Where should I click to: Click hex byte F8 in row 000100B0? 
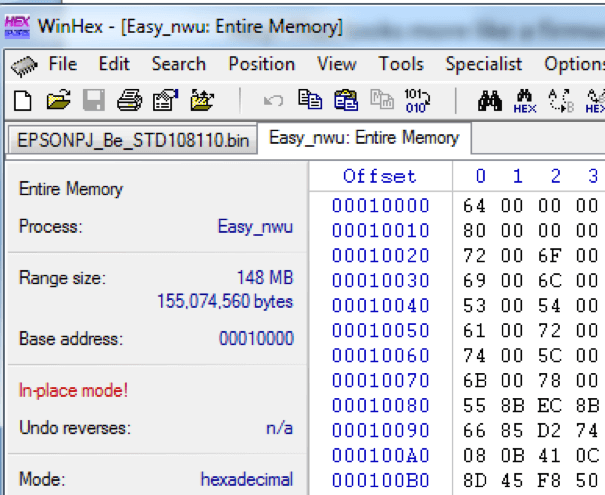pyautogui.click(x=549, y=480)
